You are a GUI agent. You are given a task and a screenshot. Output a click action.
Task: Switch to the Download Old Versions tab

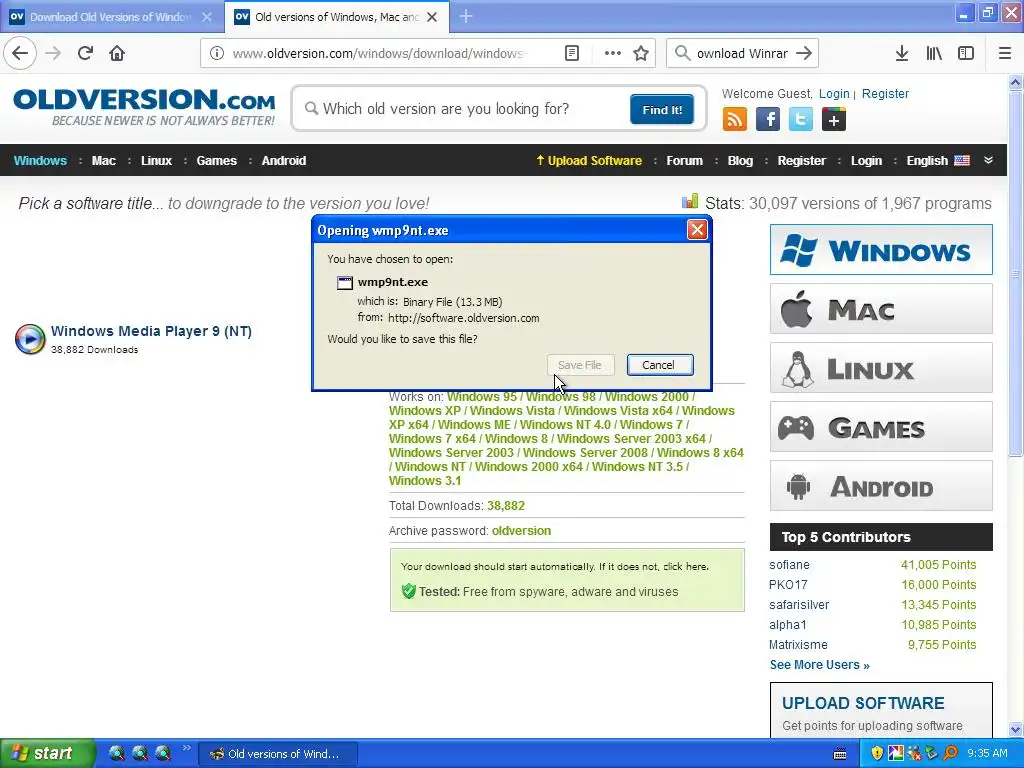[110, 17]
